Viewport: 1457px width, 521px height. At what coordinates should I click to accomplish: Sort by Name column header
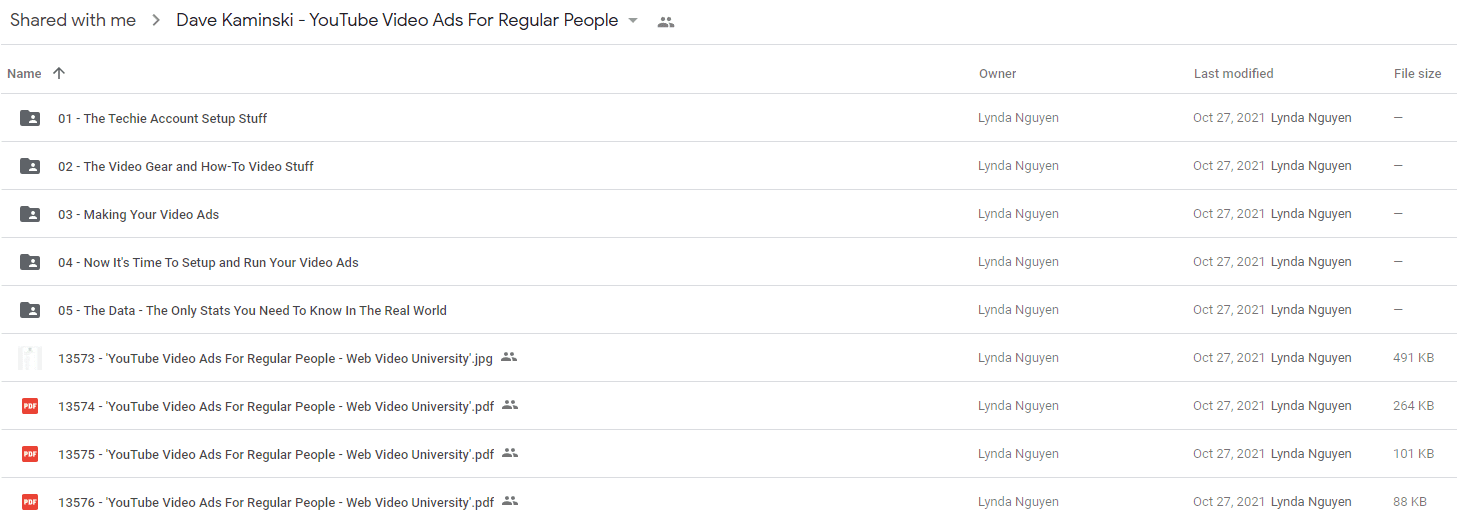24,73
